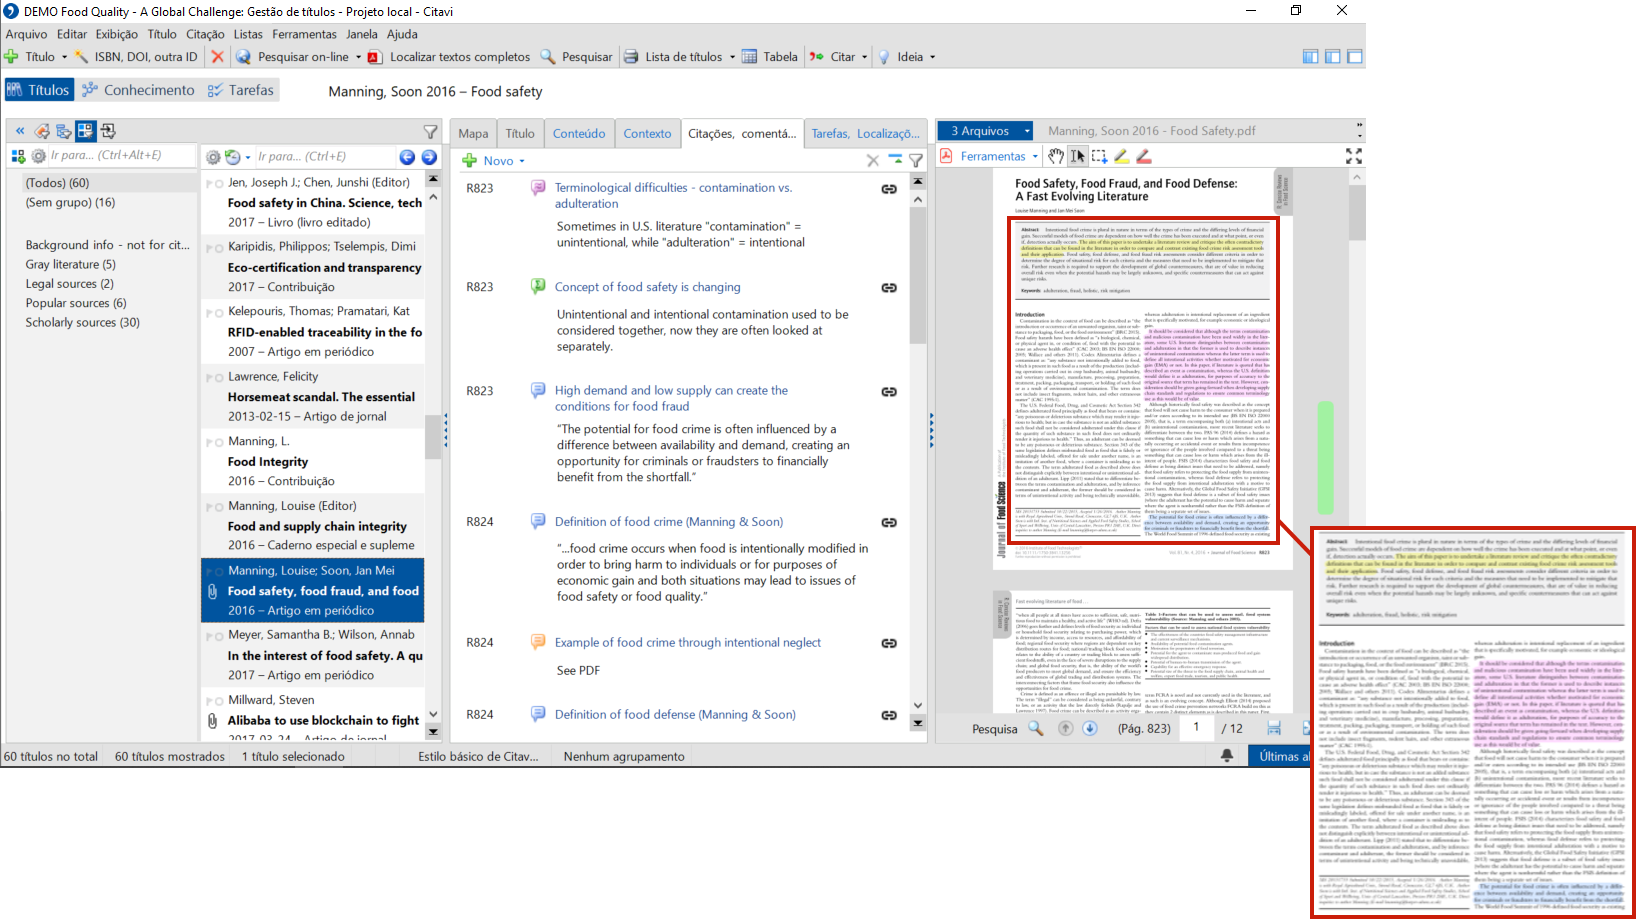The width and height of the screenshot is (1636, 919).
Task: Open Definition of food defense citation
Action: [x=675, y=715]
